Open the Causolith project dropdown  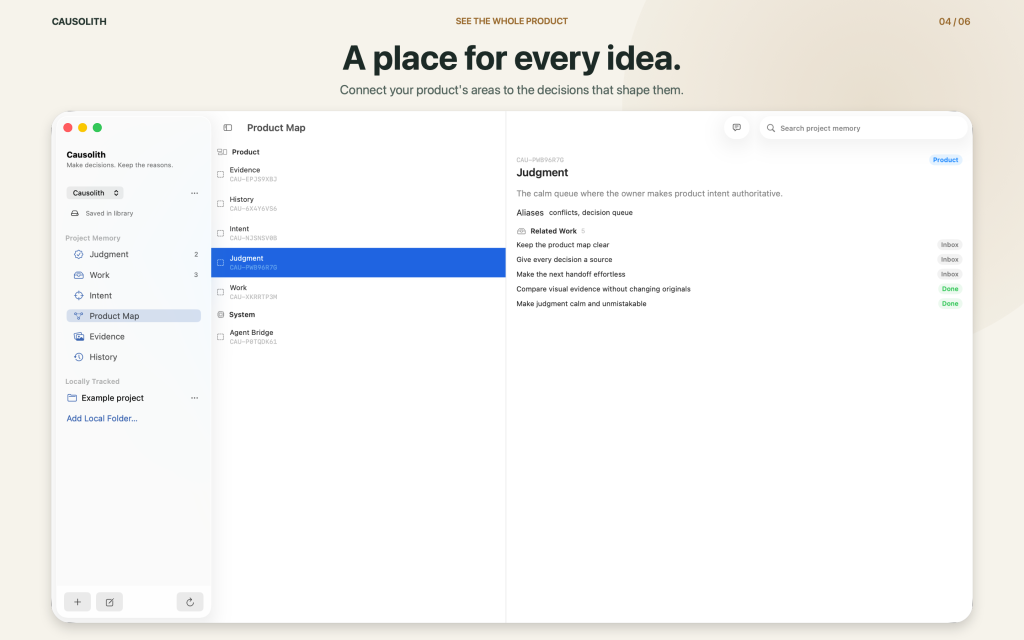[95, 193]
